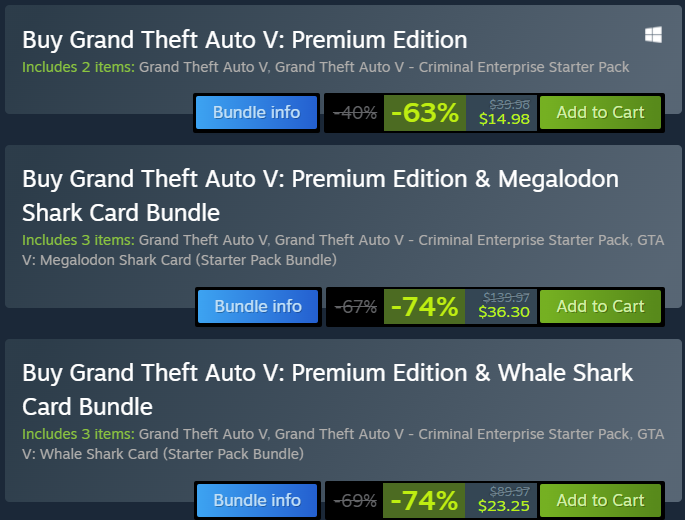Click the "Includes 2 items" text
Image resolution: width=685 pixels, height=520 pixels.
click(78, 67)
